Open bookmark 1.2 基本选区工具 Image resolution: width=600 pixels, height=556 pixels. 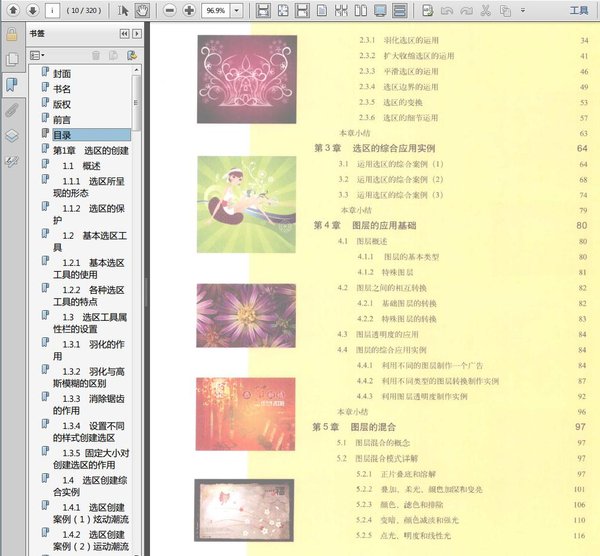coord(90,241)
